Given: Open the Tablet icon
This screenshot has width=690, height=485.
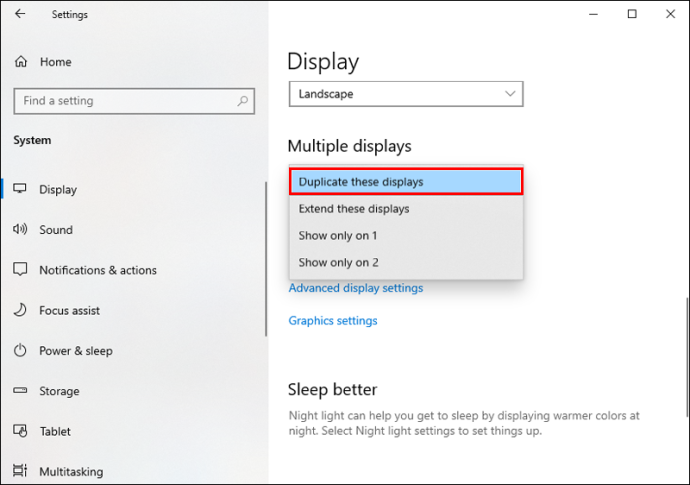Looking at the screenshot, I should pyautogui.click(x=20, y=430).
